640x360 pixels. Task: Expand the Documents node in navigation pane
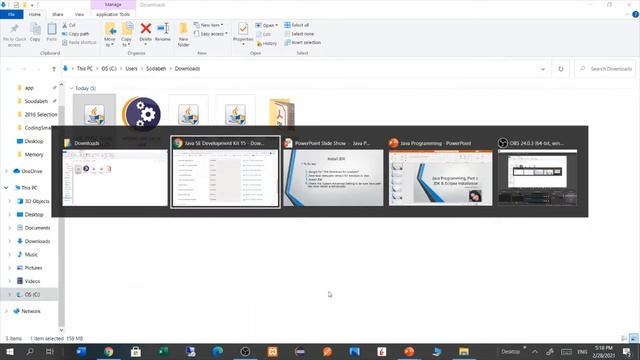[10, 228]
